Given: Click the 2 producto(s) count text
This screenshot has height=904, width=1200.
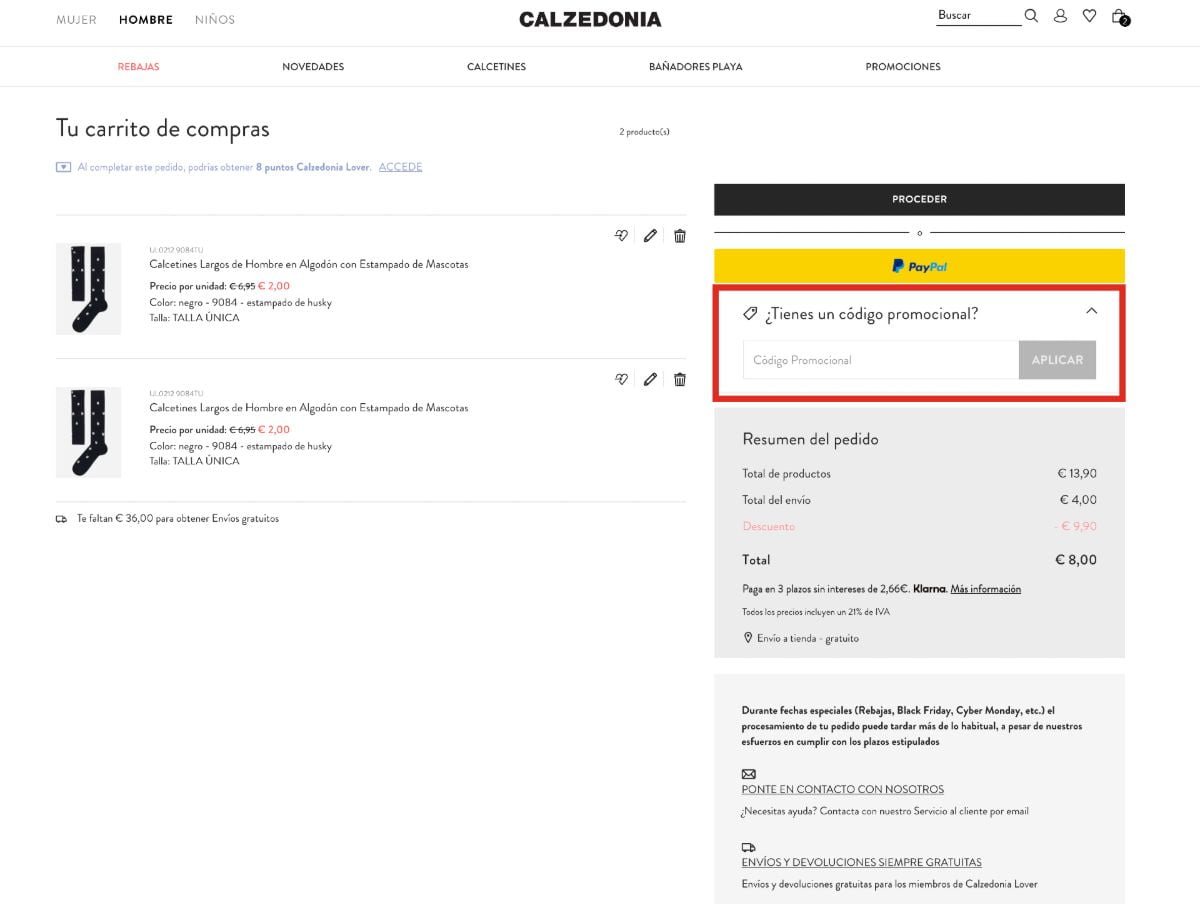Looking at the screenshot, I should [644, 132].
